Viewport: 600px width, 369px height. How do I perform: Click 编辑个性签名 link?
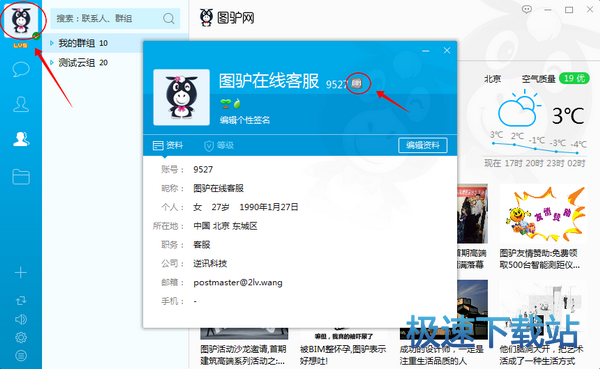pos(245,120)
